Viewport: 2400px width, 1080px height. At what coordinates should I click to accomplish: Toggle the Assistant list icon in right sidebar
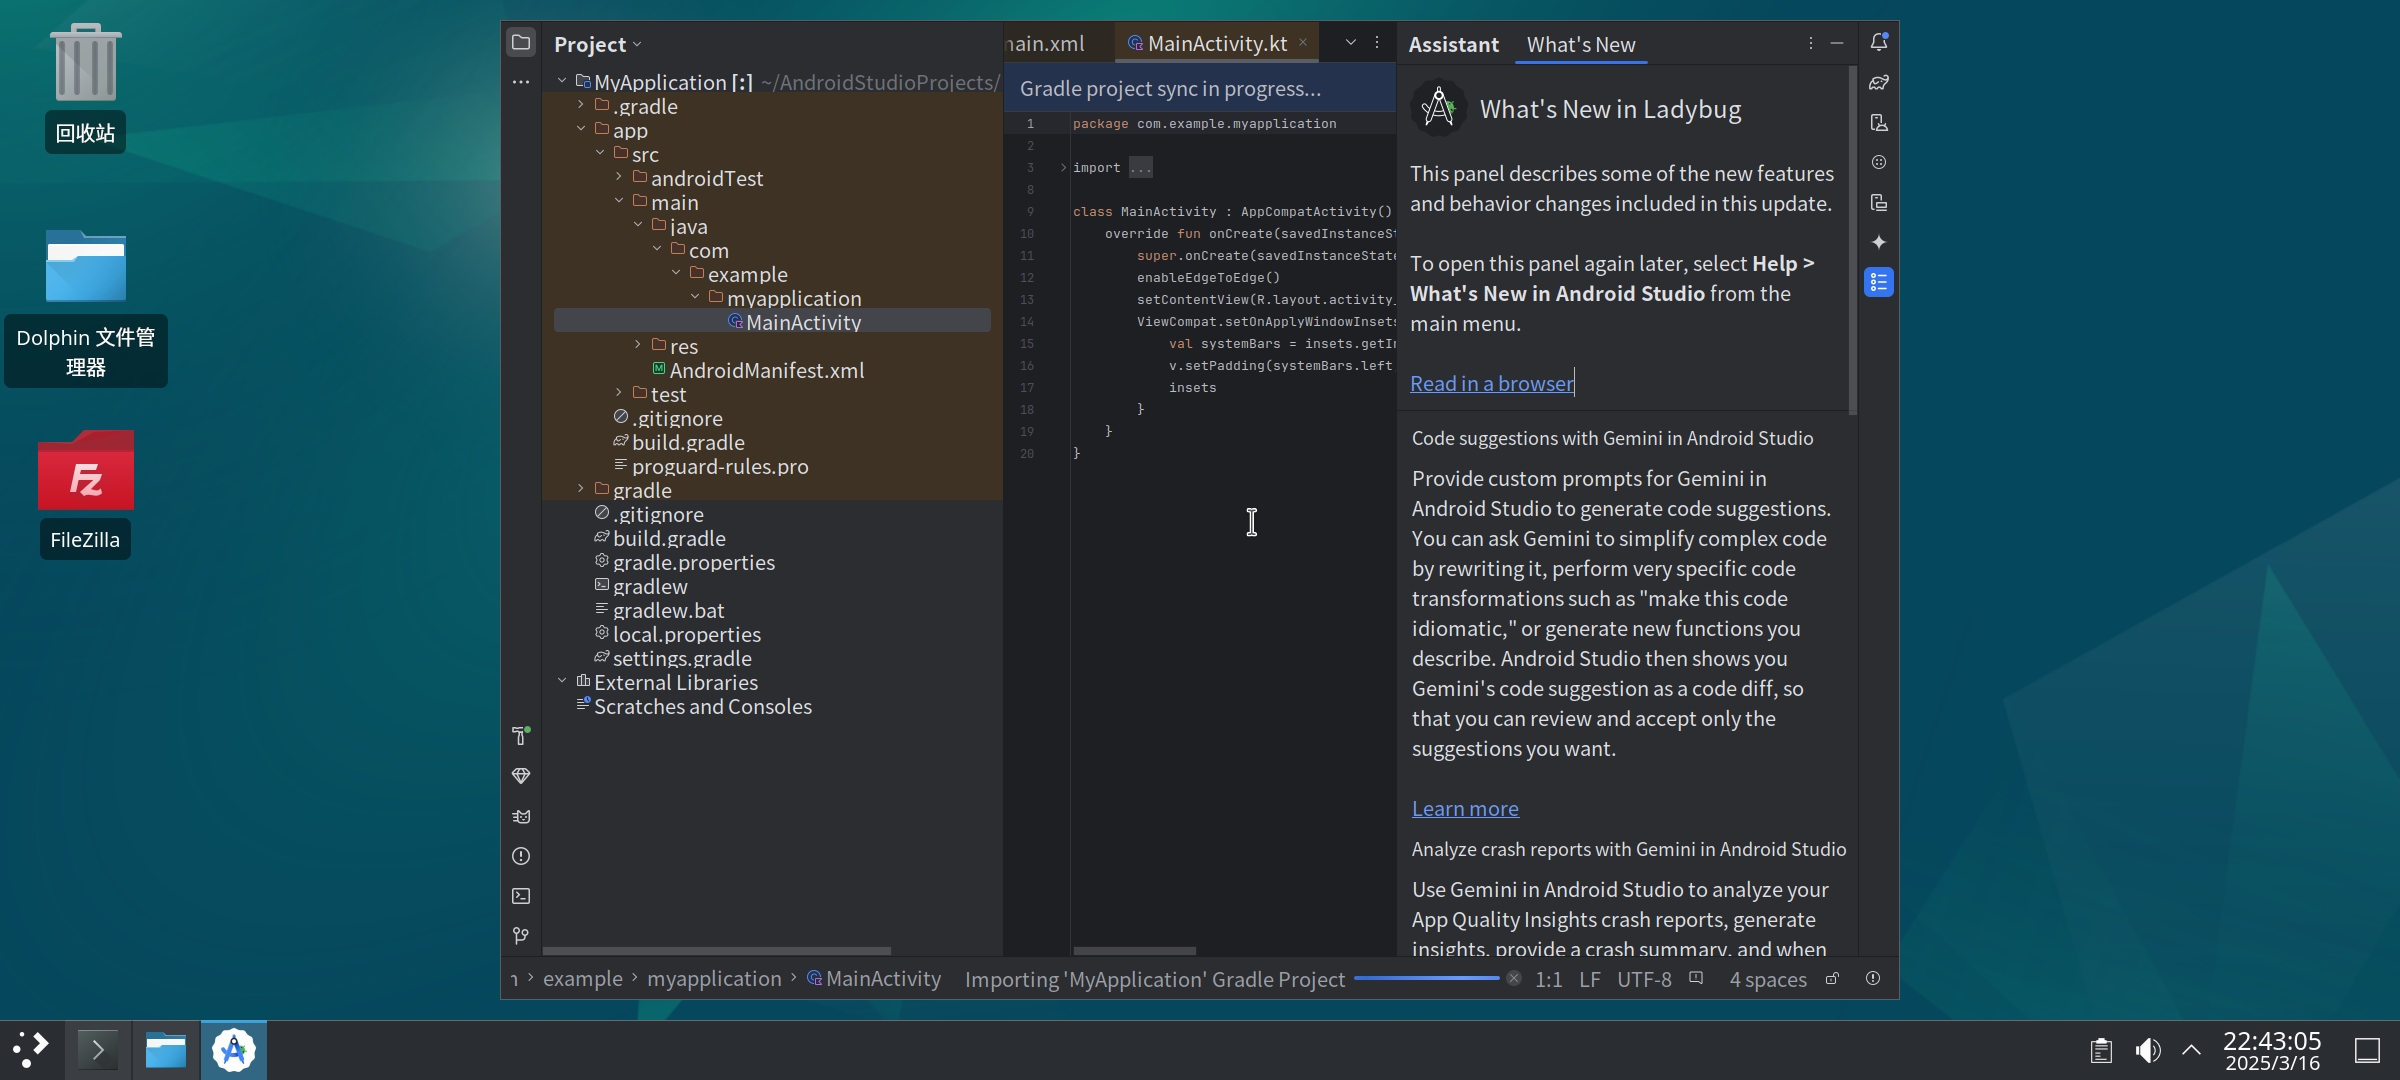(1879, 282)
